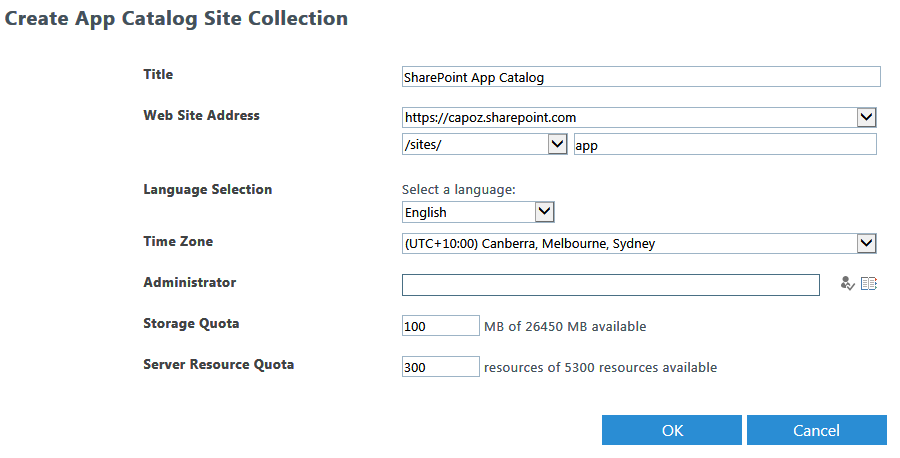Click the Cancel button
900x458 pixels.
(x=816, y=430)
